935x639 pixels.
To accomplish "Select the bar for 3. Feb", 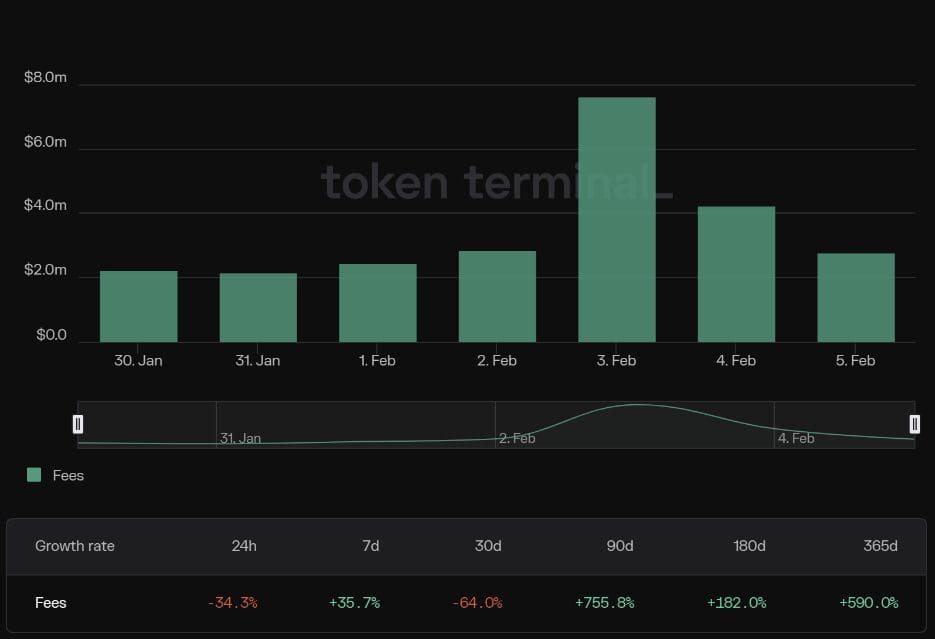I will (616, 215).
